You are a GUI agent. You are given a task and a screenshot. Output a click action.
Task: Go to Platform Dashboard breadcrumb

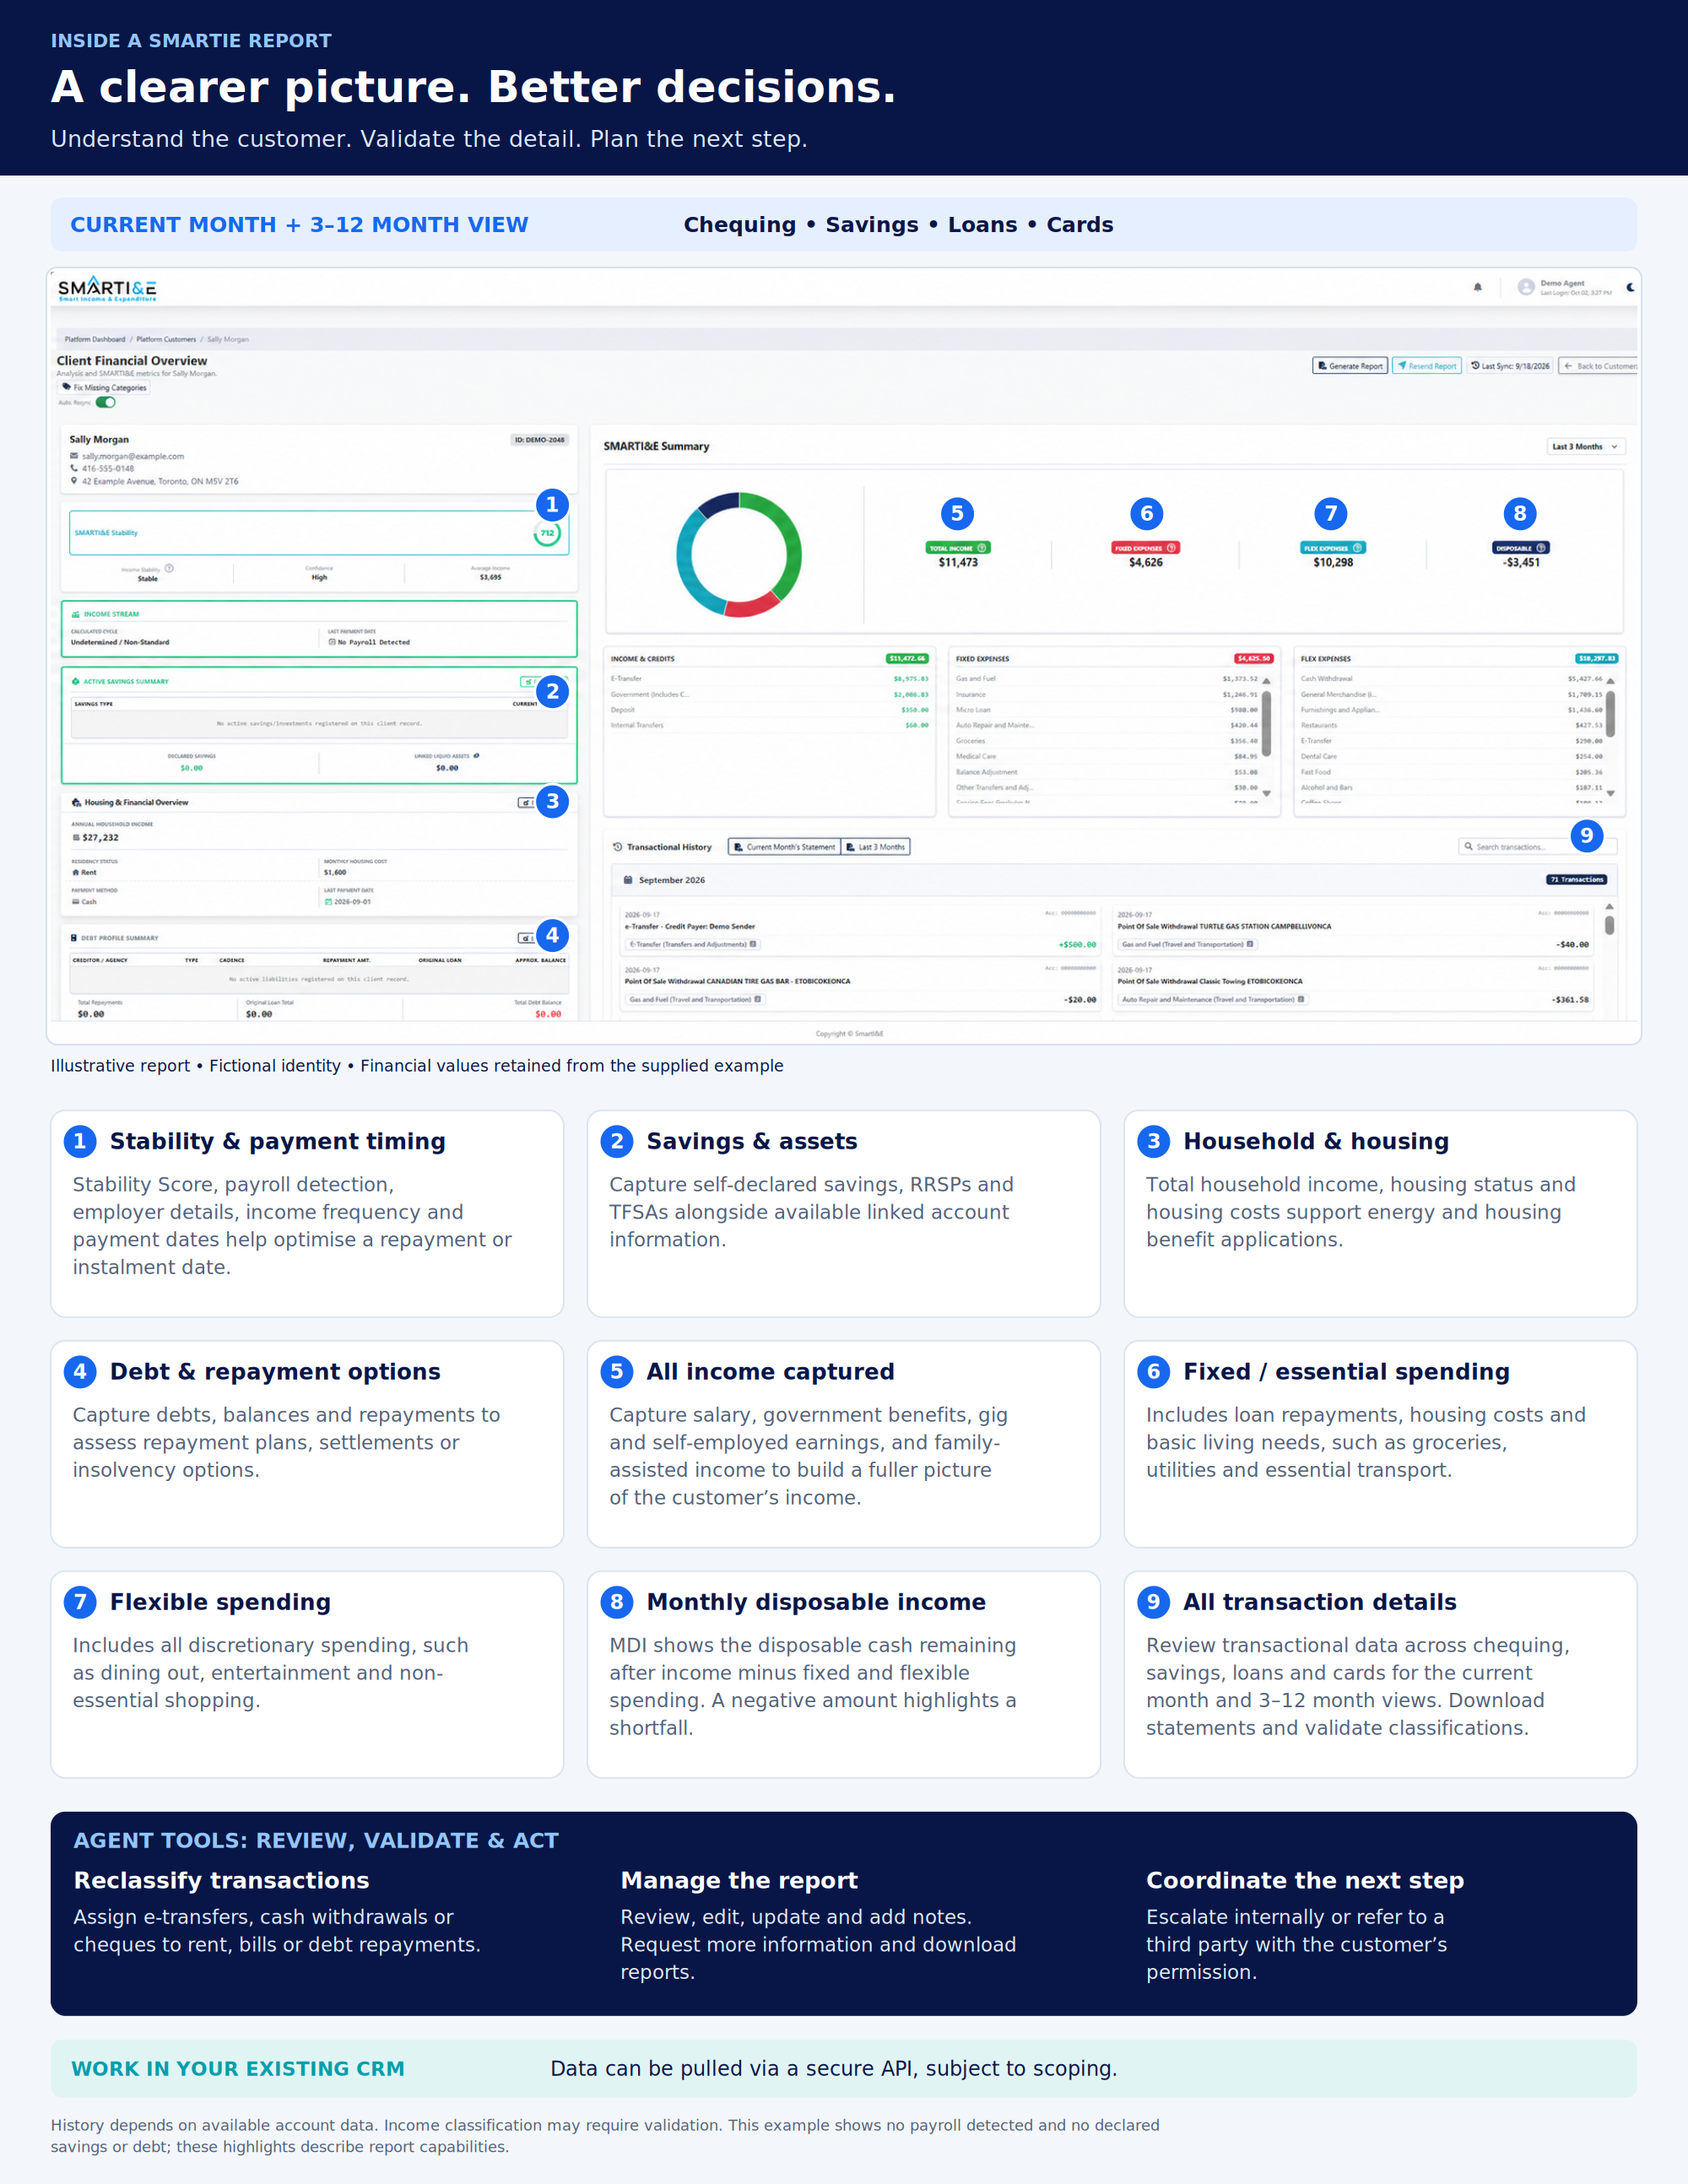[x=95, y=339]
